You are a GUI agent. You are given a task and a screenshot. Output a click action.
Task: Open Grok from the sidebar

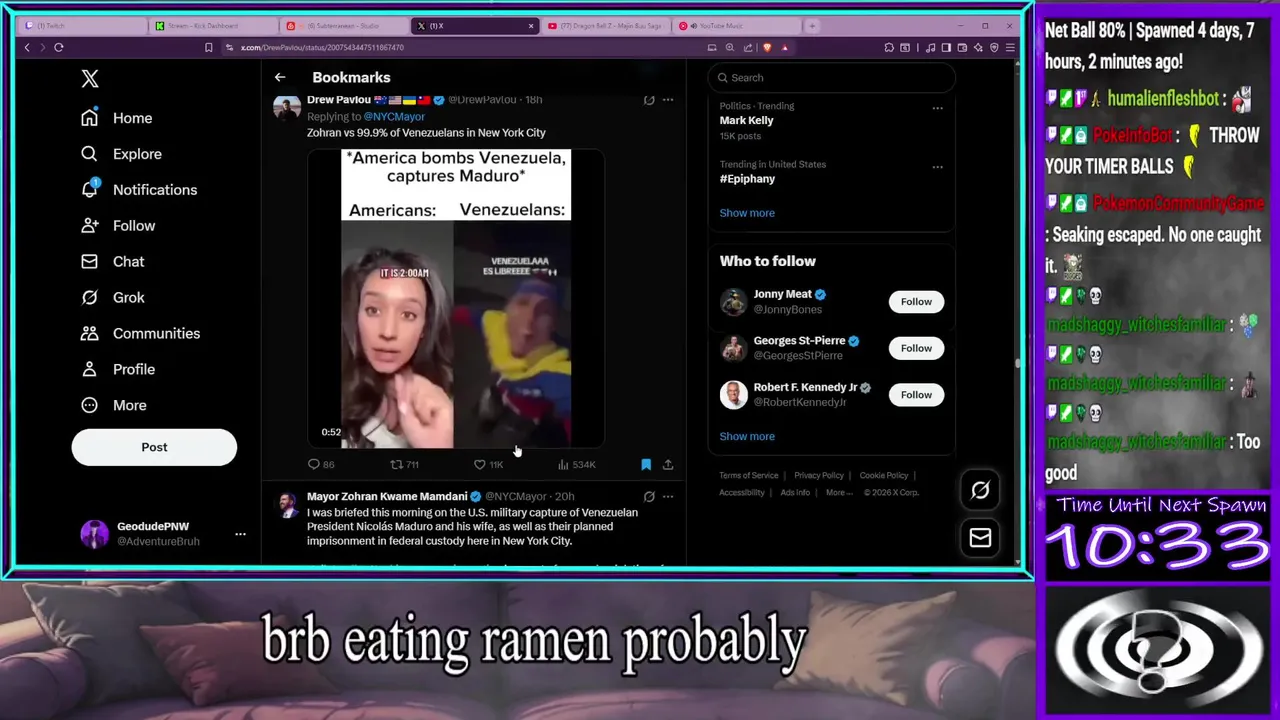[113, 297]
